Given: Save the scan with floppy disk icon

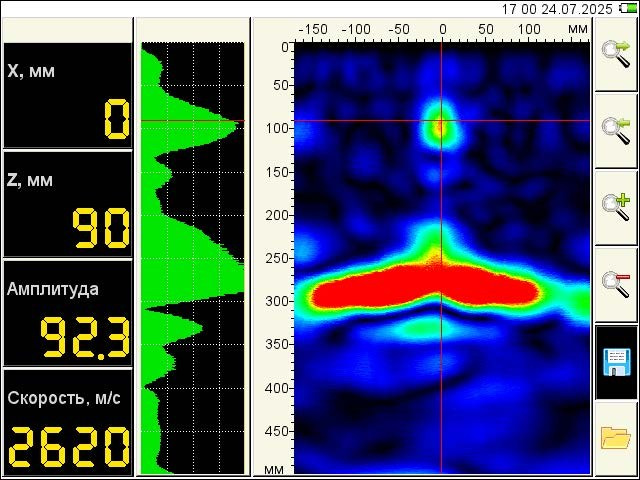Looking at the screenshot, I should click(x=616, y=362).
